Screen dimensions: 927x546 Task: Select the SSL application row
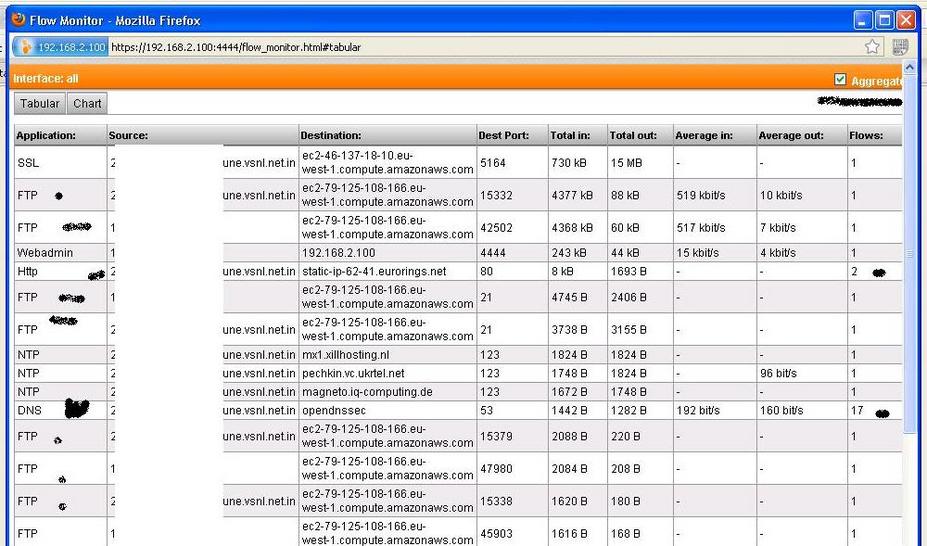pos(28,162)
